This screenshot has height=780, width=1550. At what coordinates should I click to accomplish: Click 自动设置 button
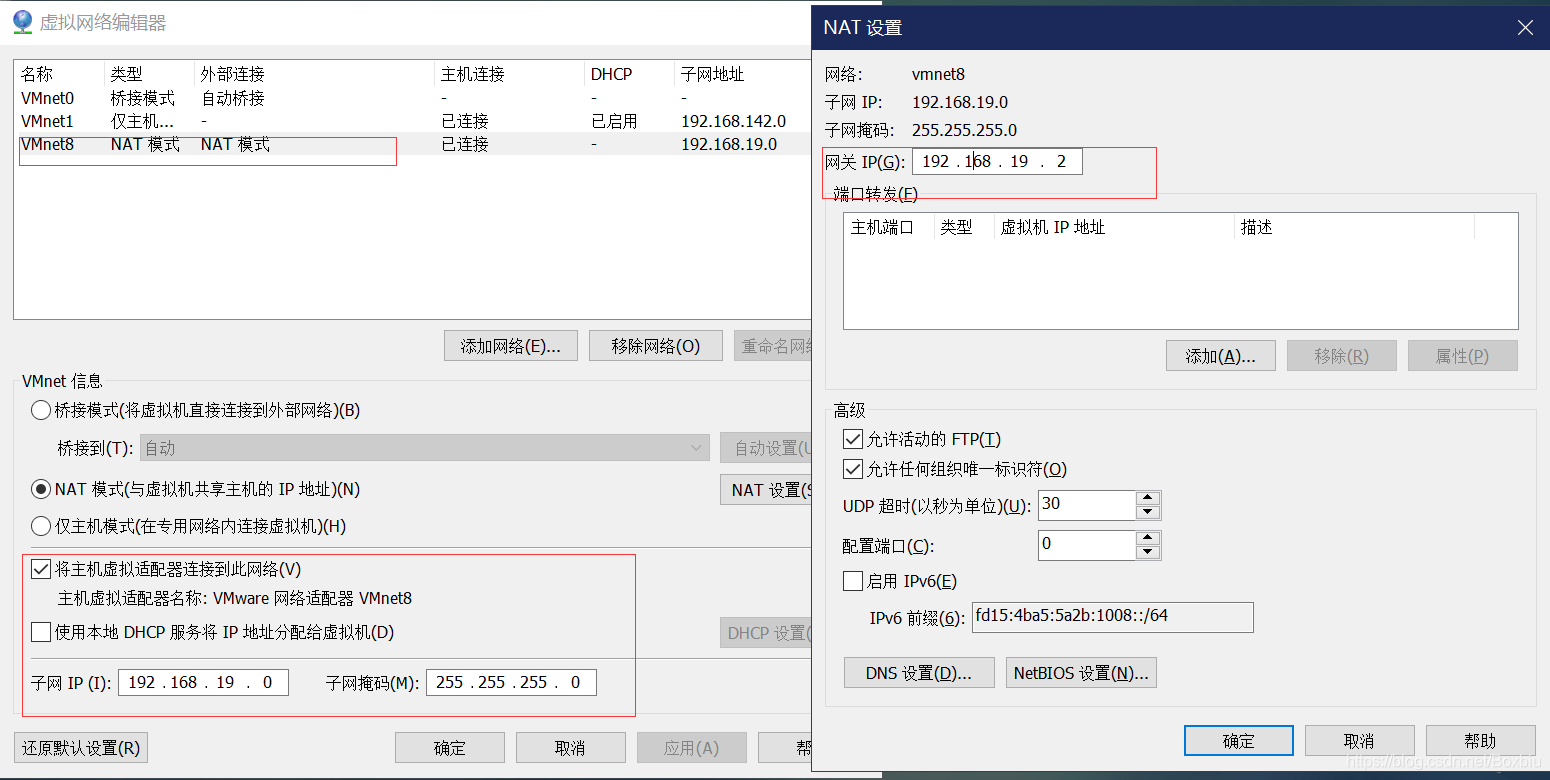[766, 448]
